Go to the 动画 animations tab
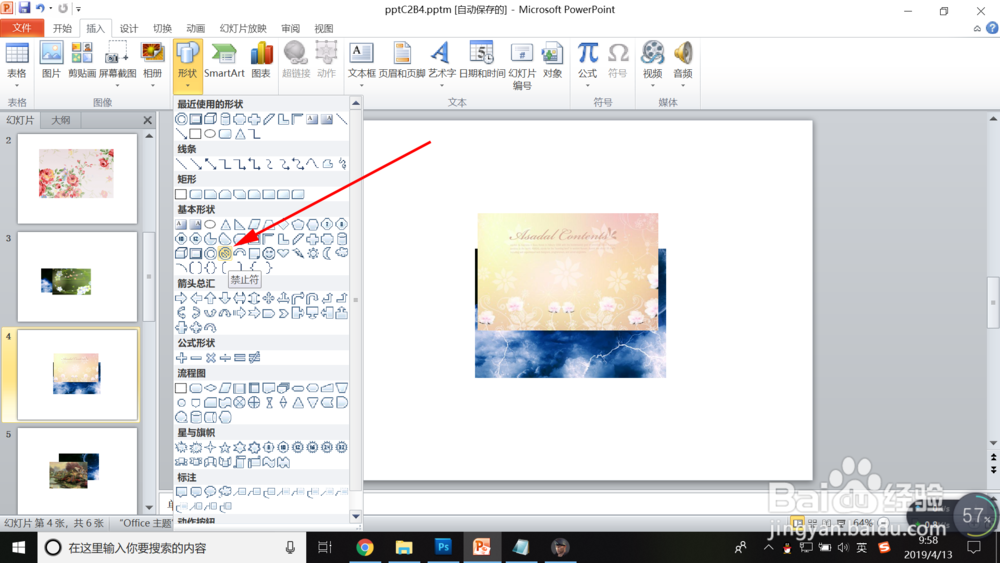 pyautogui.click(x=195, y=28)
